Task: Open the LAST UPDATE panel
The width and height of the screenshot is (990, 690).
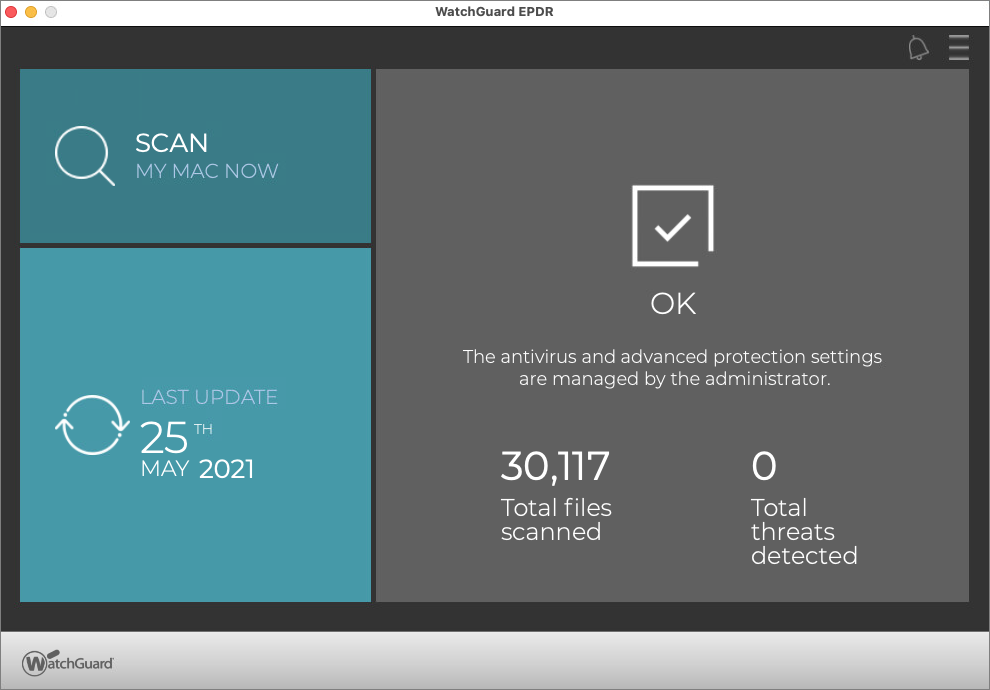Action: (195, 425)
